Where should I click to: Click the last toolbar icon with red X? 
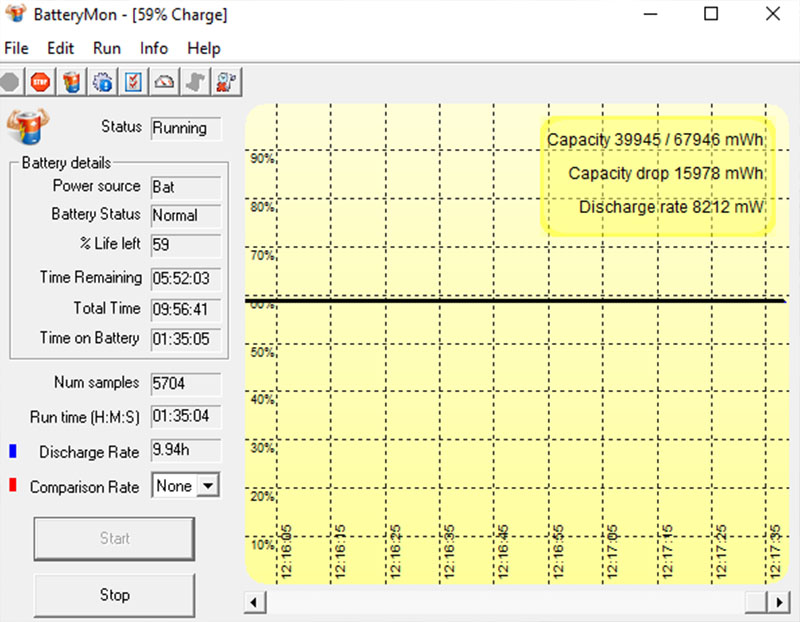click(x=226, y=82)
